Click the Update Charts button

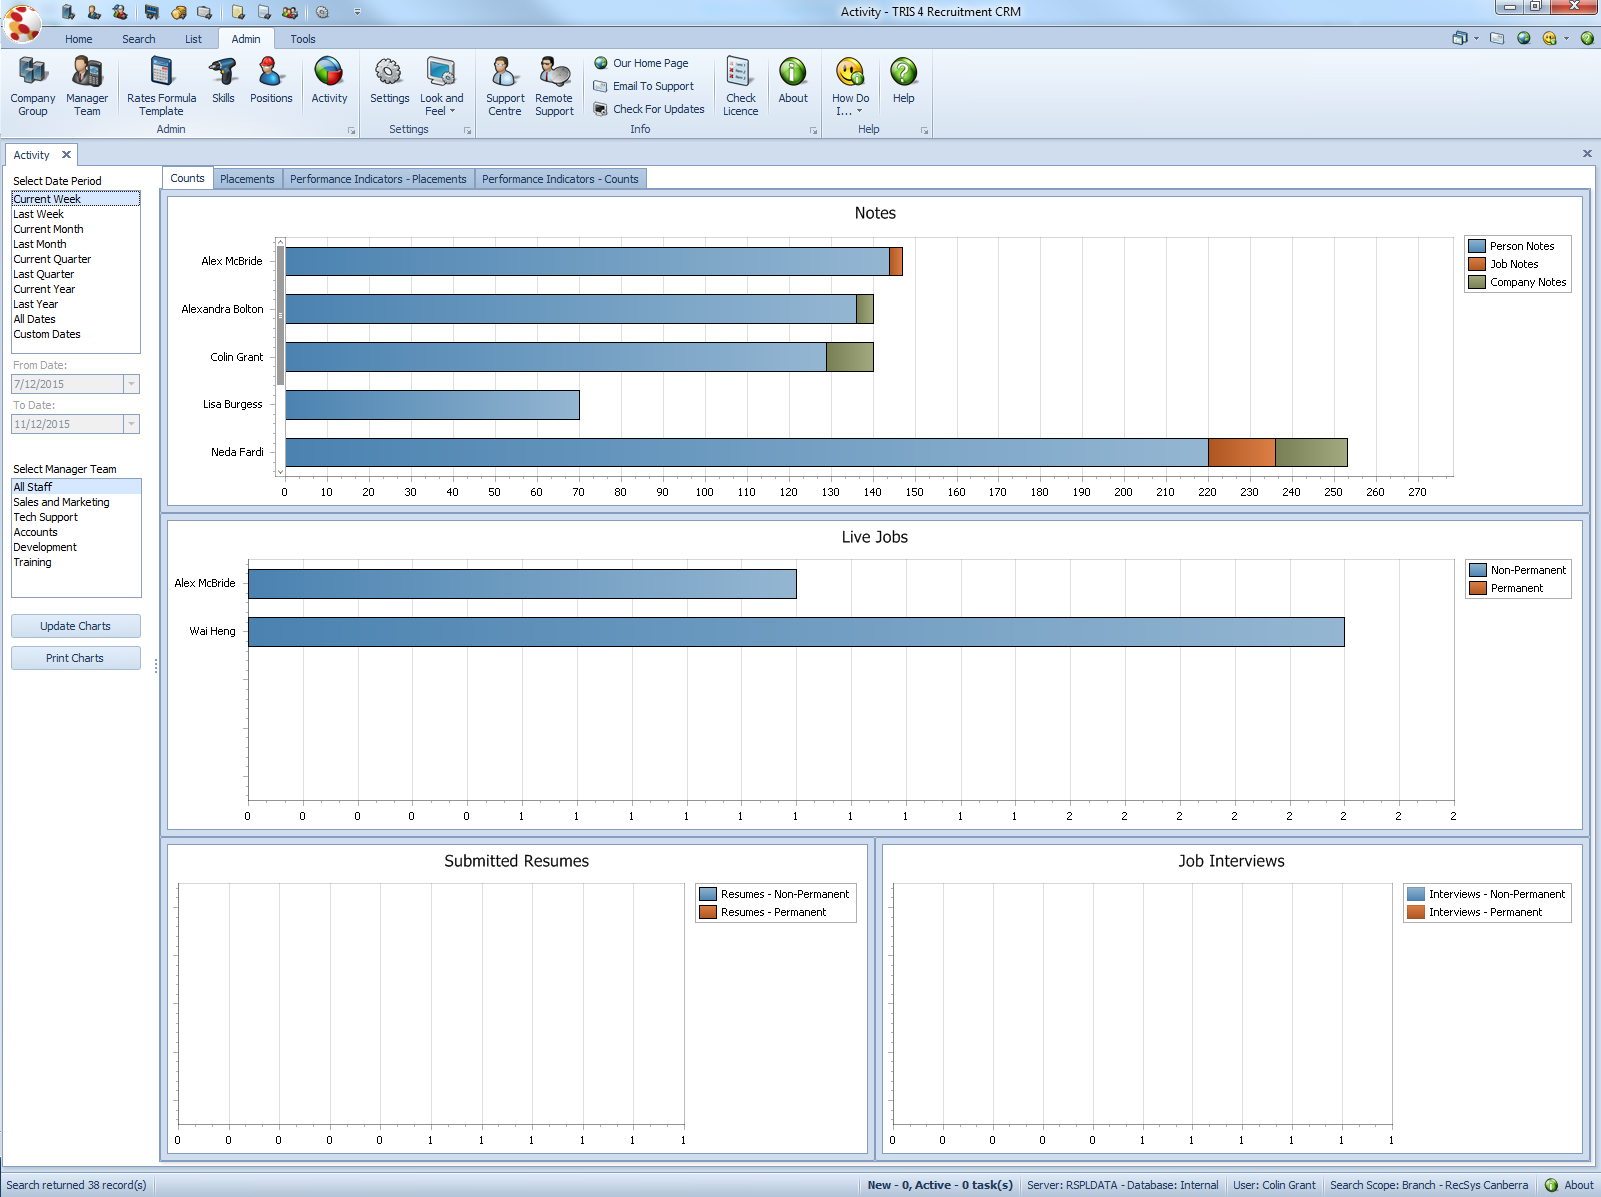coord(75,625)
